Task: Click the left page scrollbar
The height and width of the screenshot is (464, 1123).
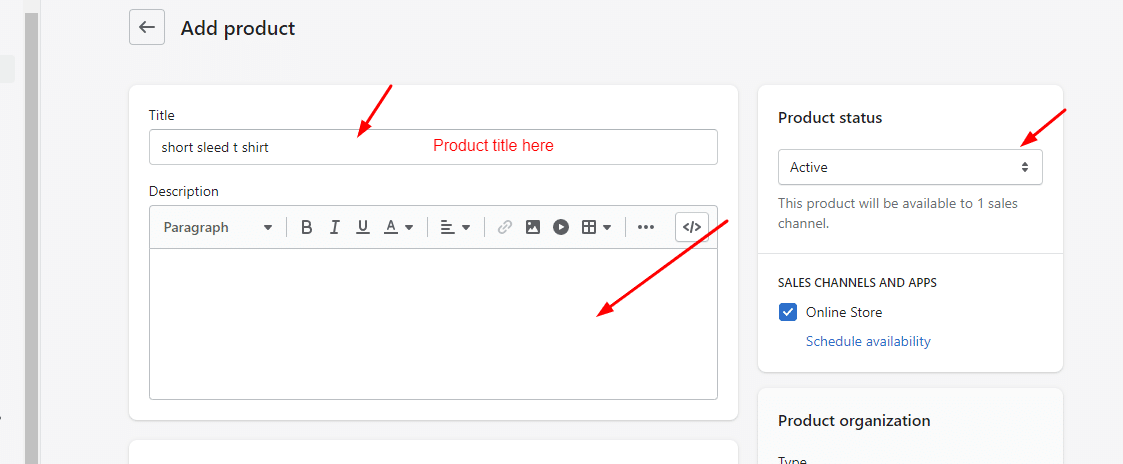Action: pos(32,236)
